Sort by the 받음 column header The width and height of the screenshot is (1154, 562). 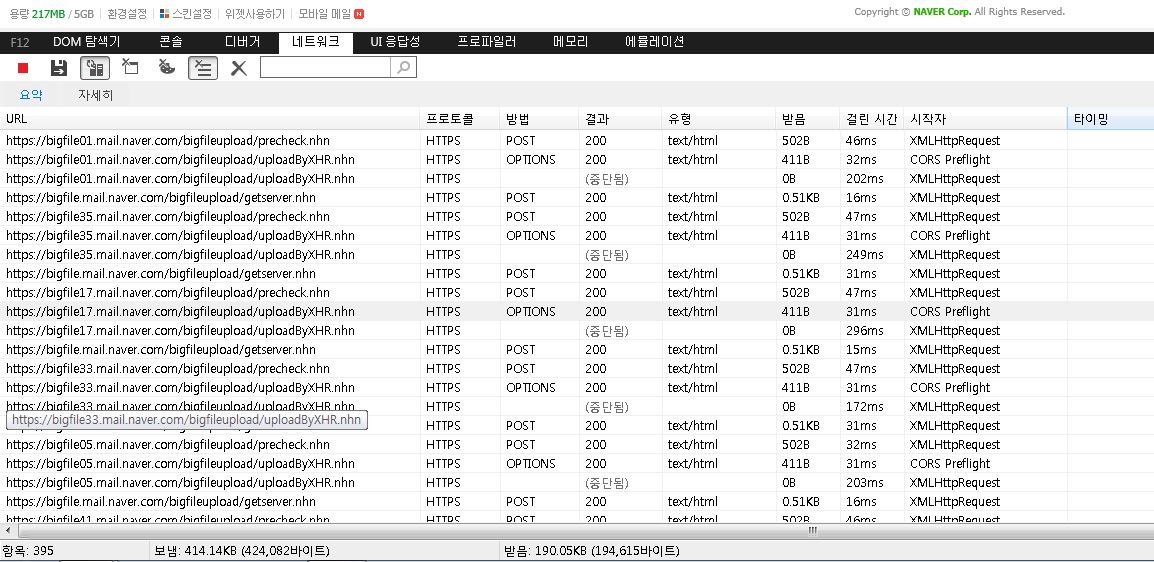(808, 118)
